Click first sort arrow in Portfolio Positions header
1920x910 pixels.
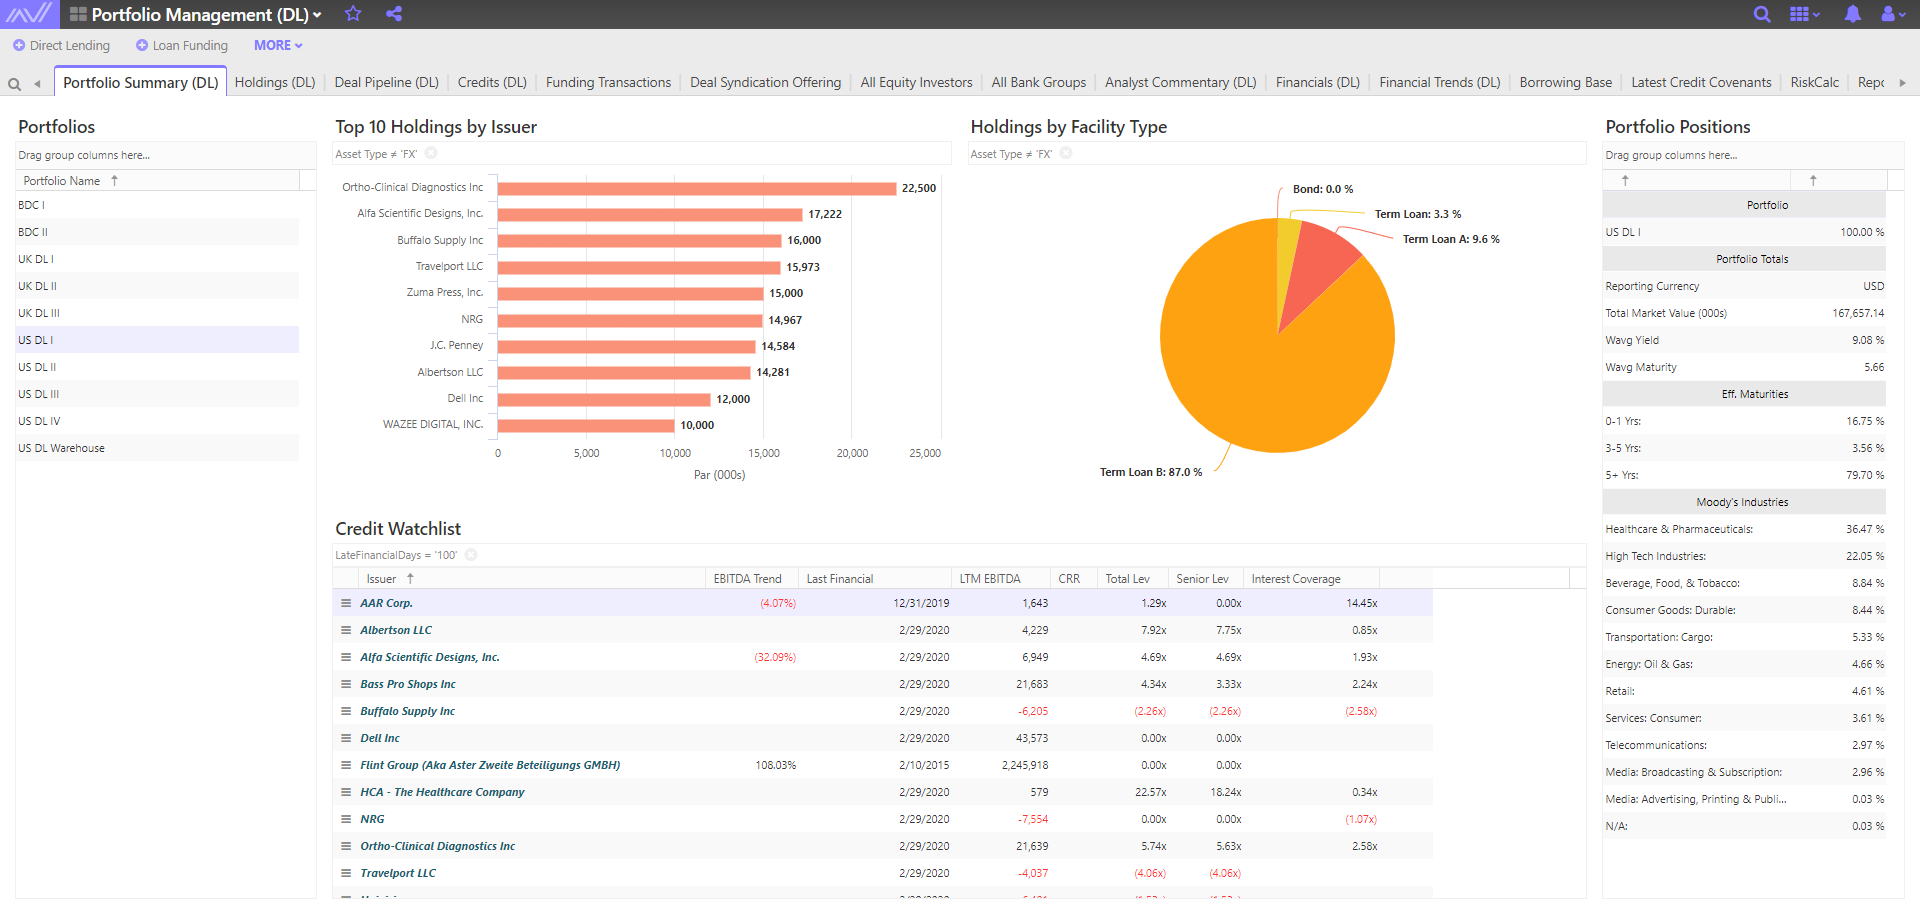click(1625, 180)
